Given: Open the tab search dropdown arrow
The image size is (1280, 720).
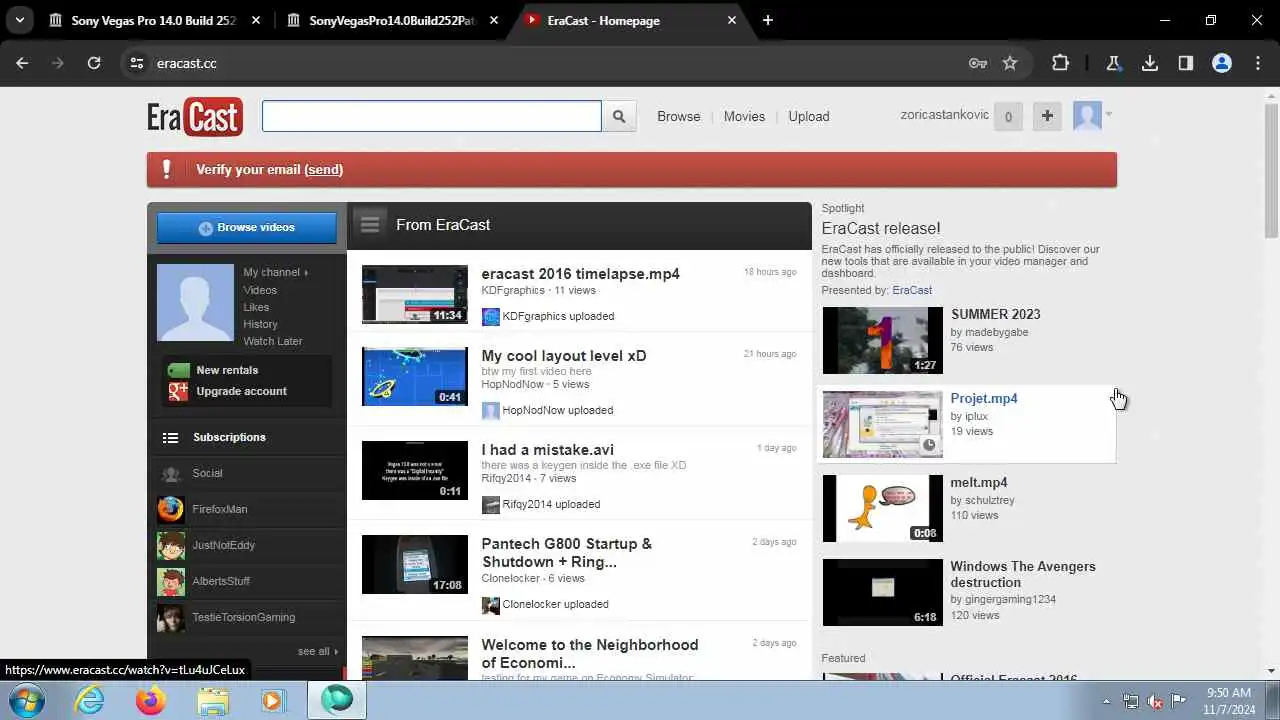Looking at the screenshot, I should coord(19,20).
